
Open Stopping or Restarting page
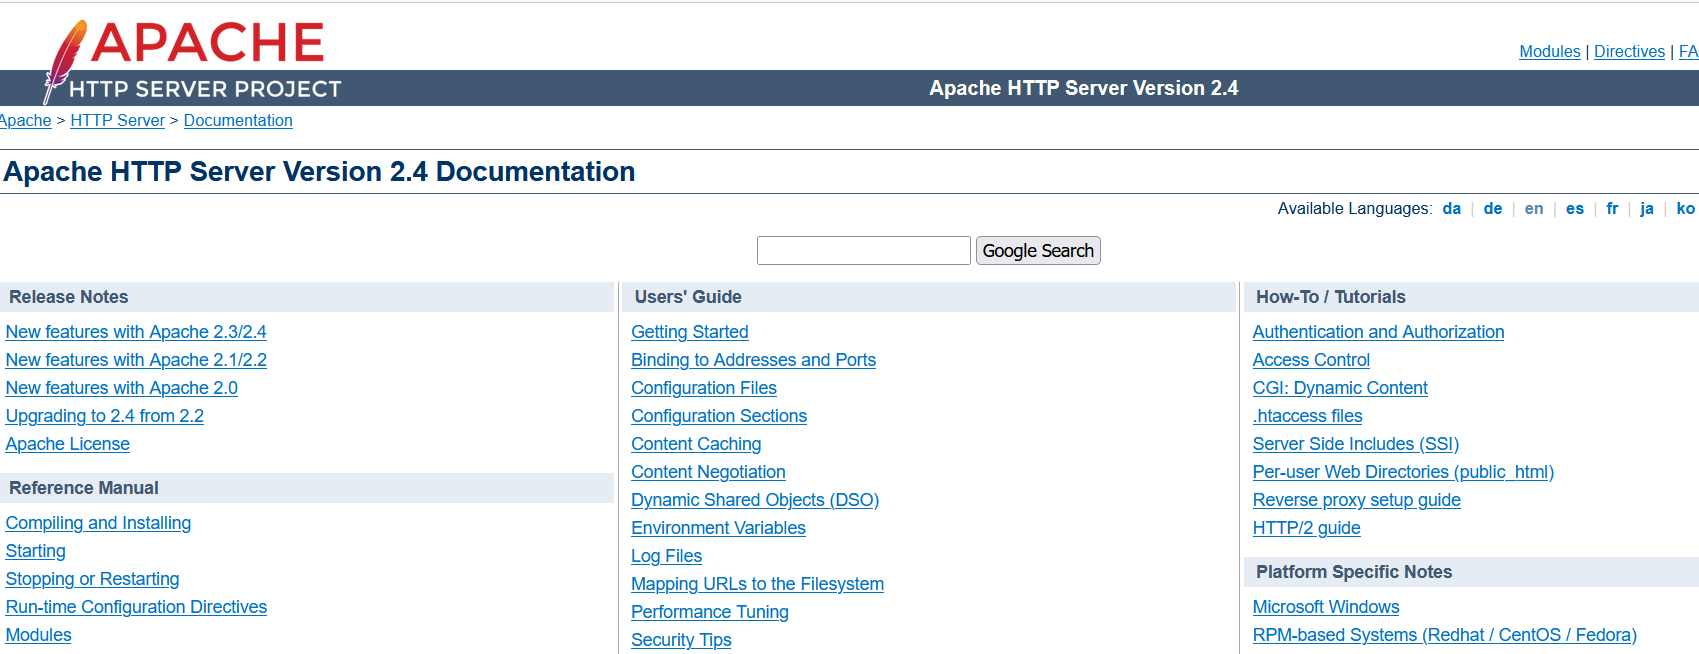(93, 579)
